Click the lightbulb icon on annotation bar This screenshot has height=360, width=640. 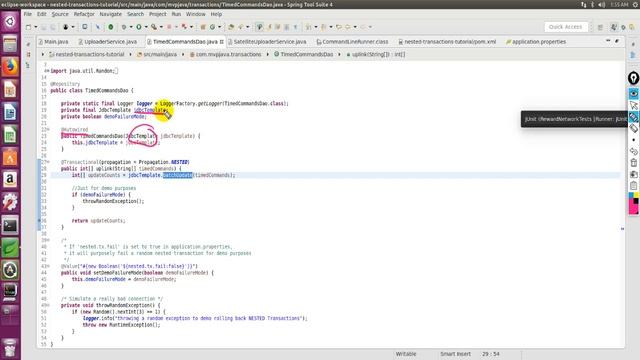click(633, 78)
